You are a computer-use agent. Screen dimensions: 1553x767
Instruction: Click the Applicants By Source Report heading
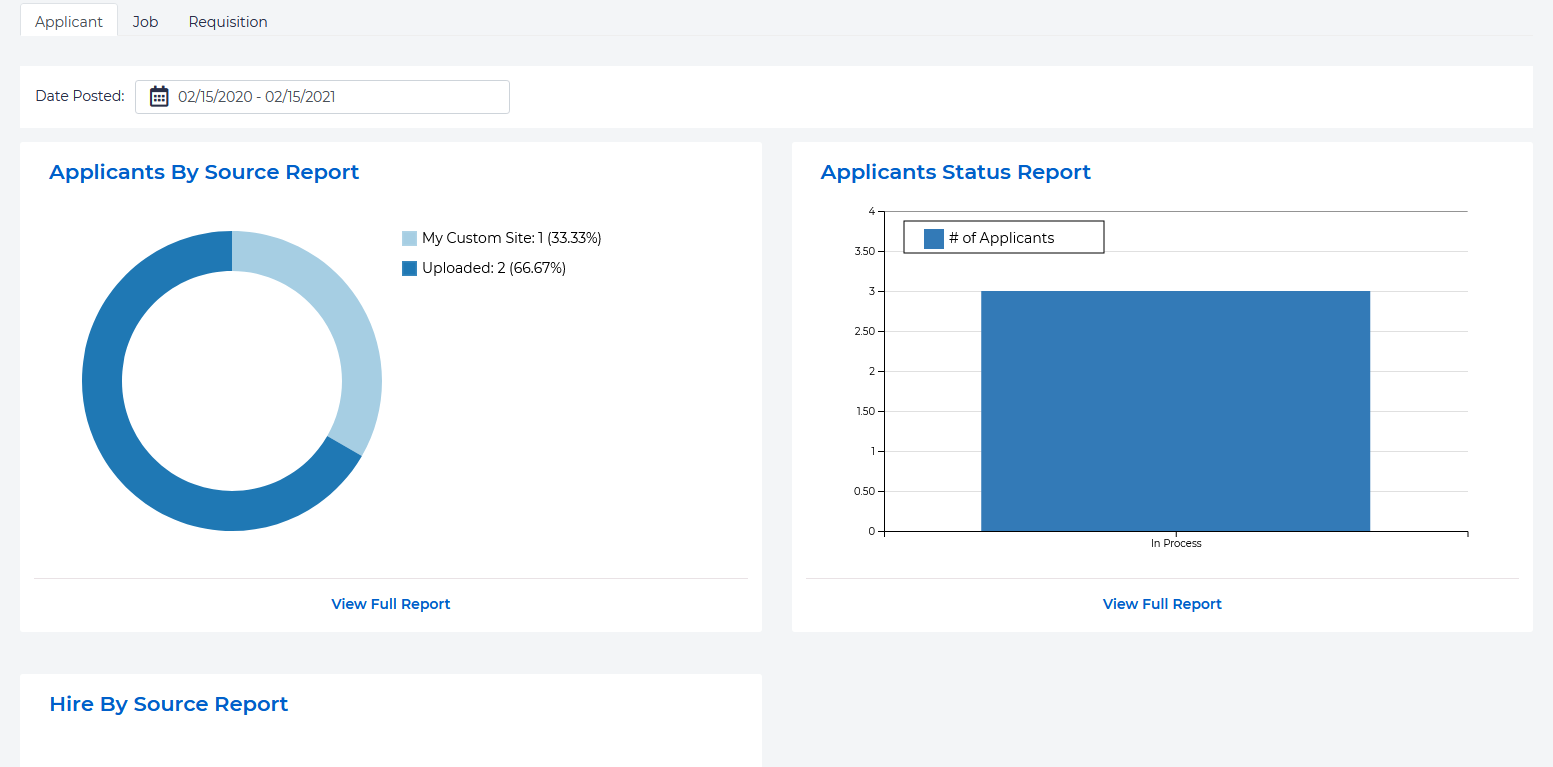tap(204, 172)
